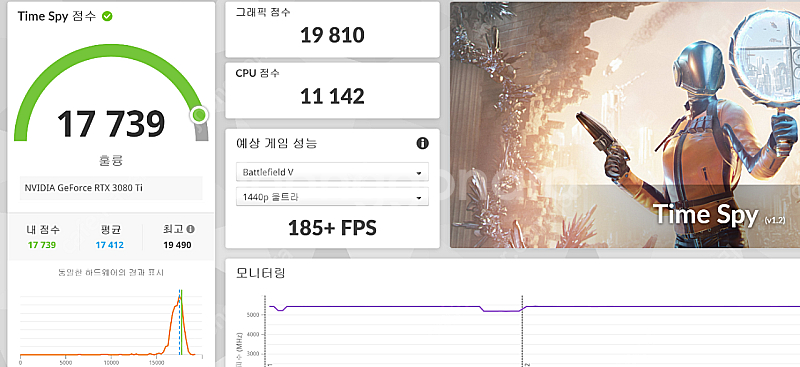Click the CPU 점수 value 11 142
800x367 pixels.
click(x=332, y=96)
